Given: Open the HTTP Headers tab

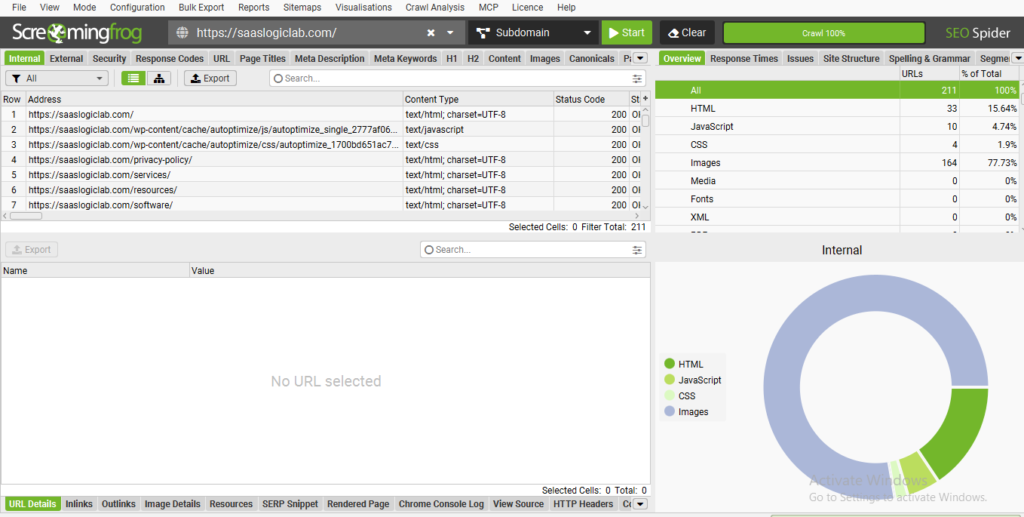Looking at the screenshot, I should pos(583,504).
